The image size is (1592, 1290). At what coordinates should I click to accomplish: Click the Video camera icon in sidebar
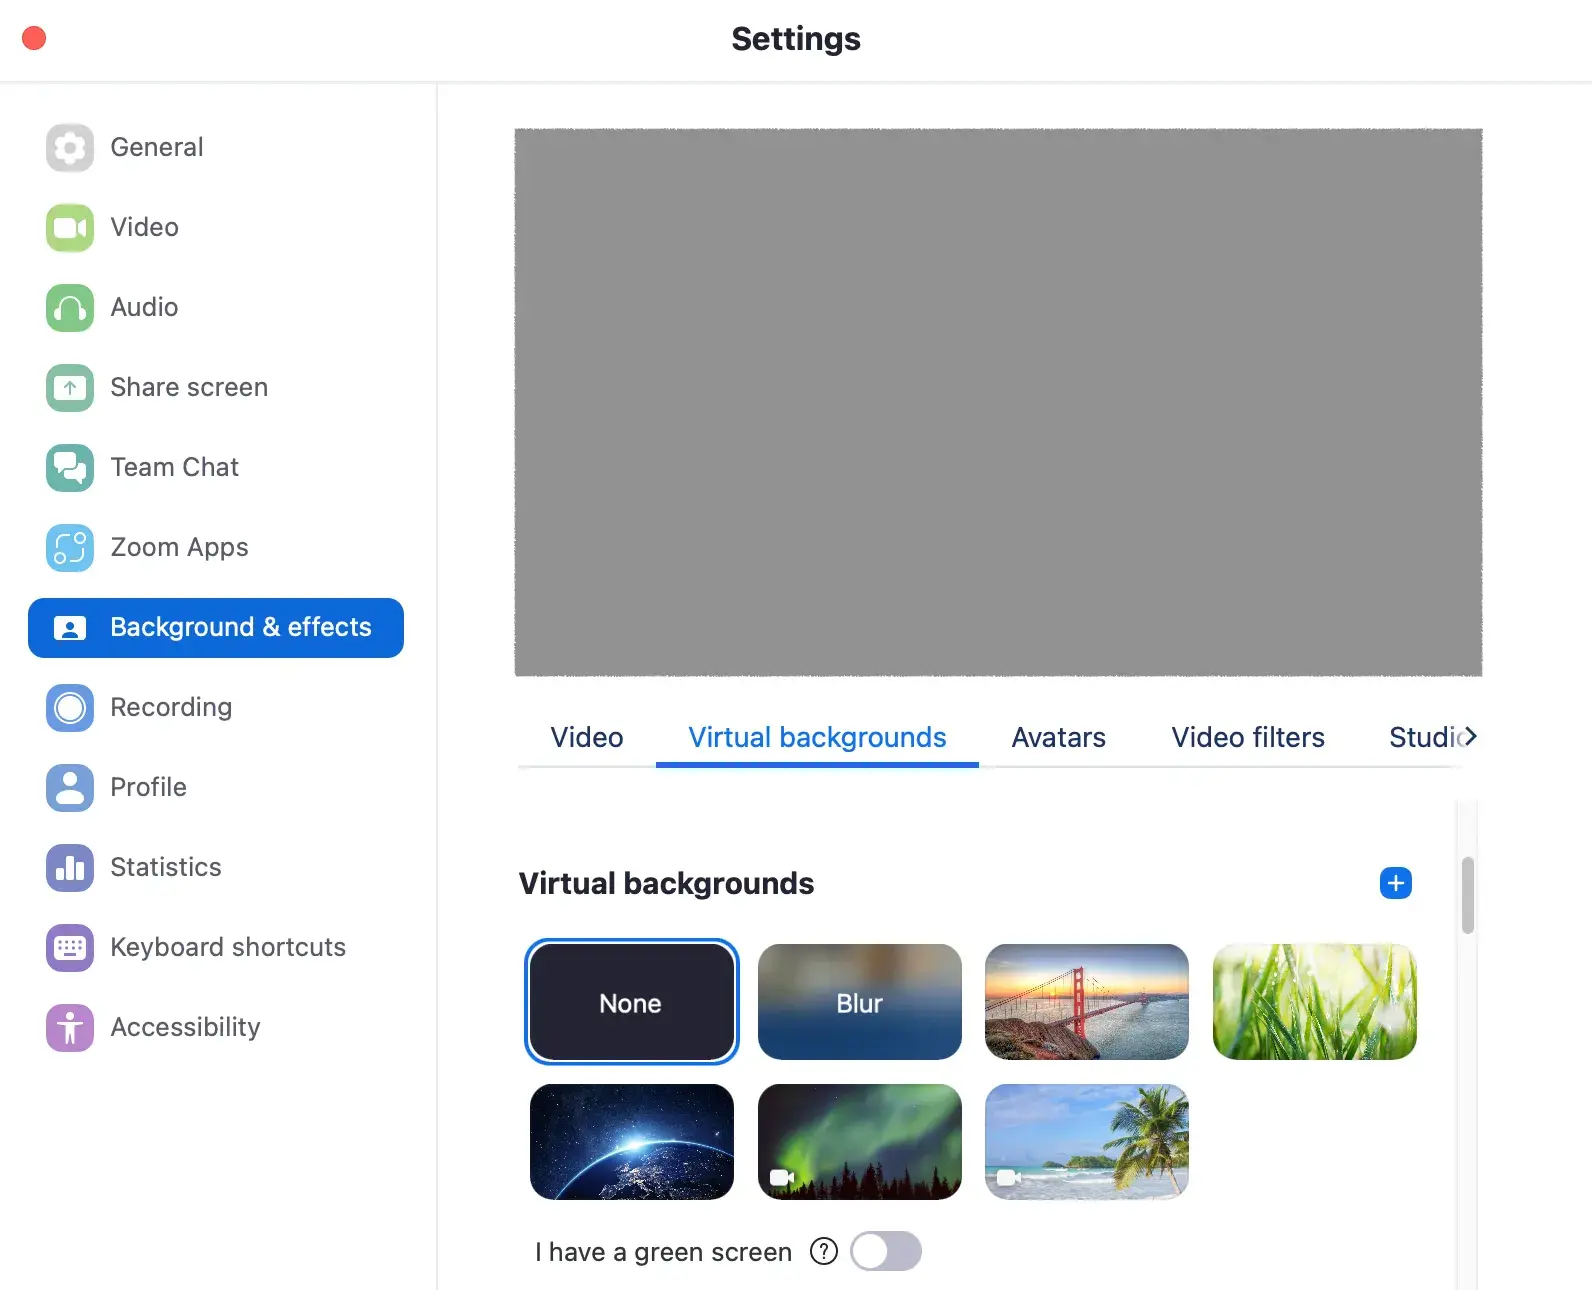coord(70,228)
